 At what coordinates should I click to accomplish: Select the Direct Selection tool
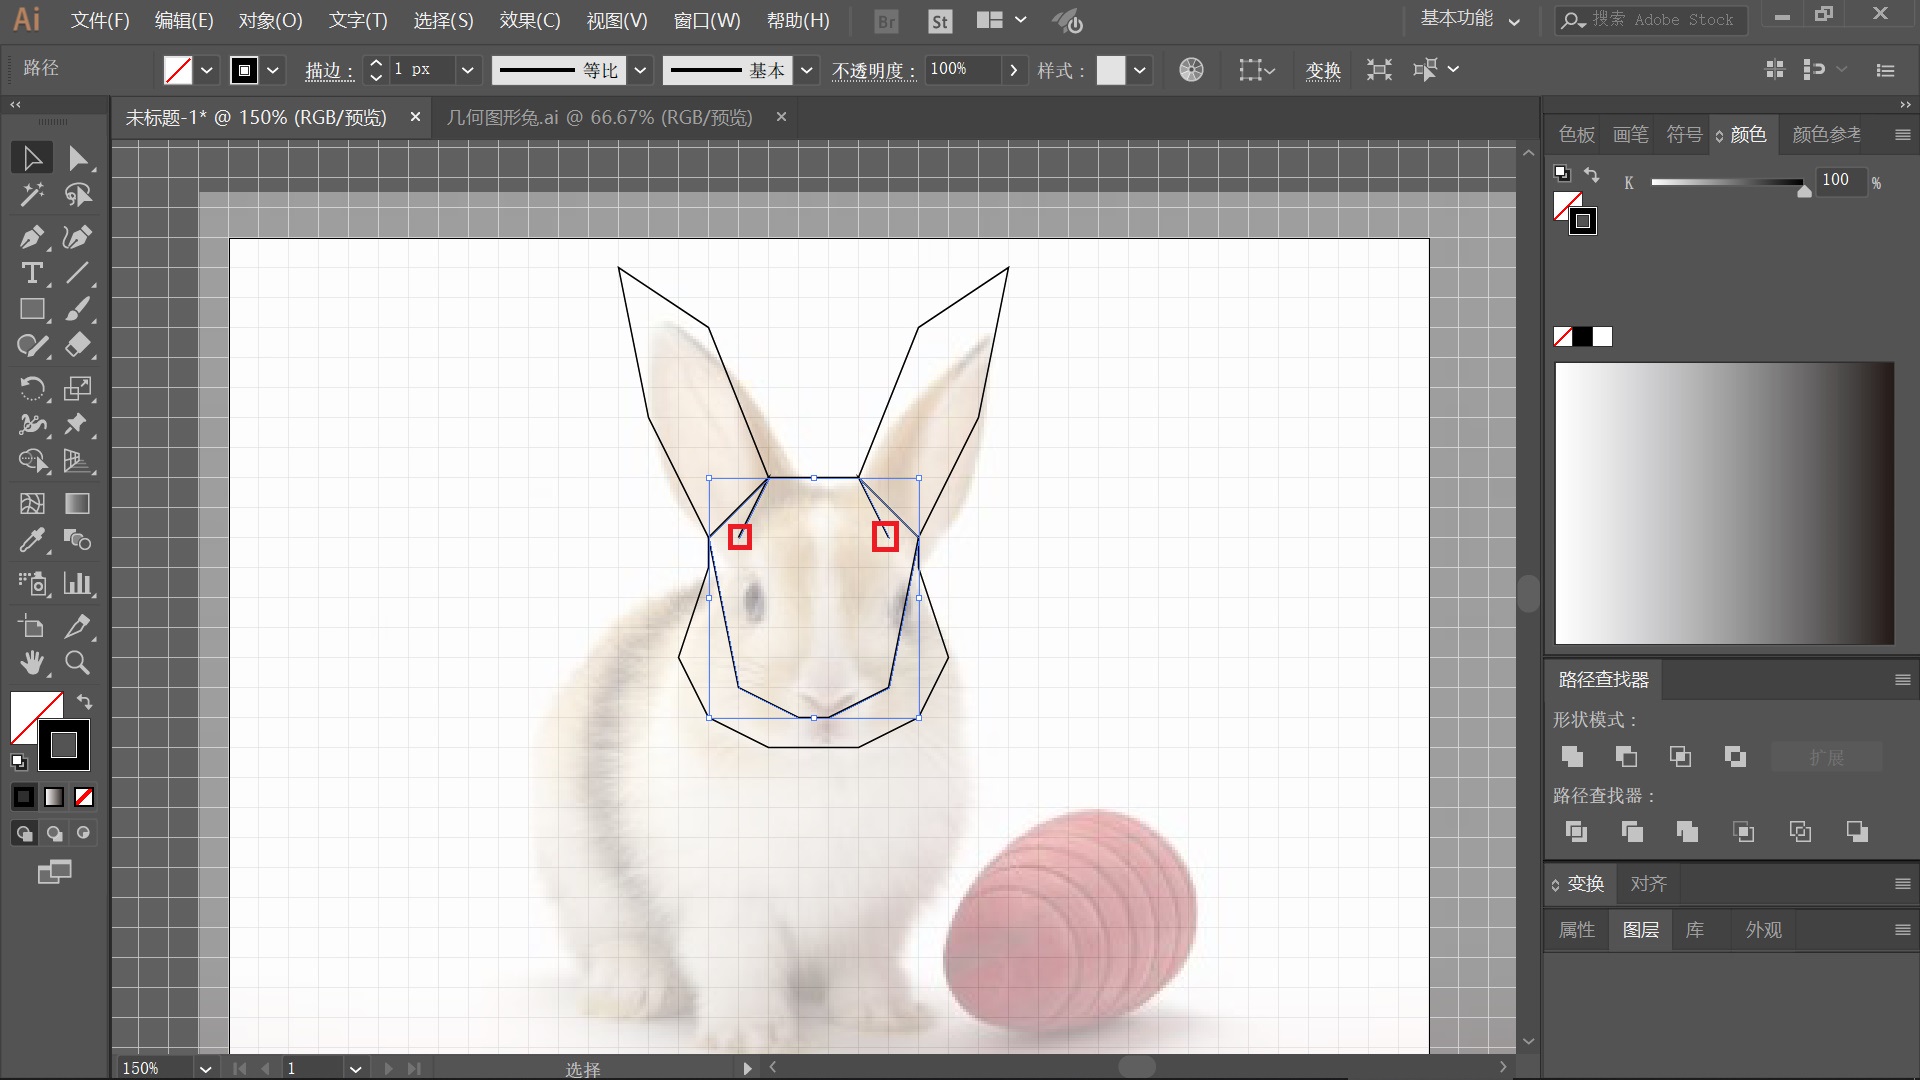pyautogui.click(x=77, y=158)
